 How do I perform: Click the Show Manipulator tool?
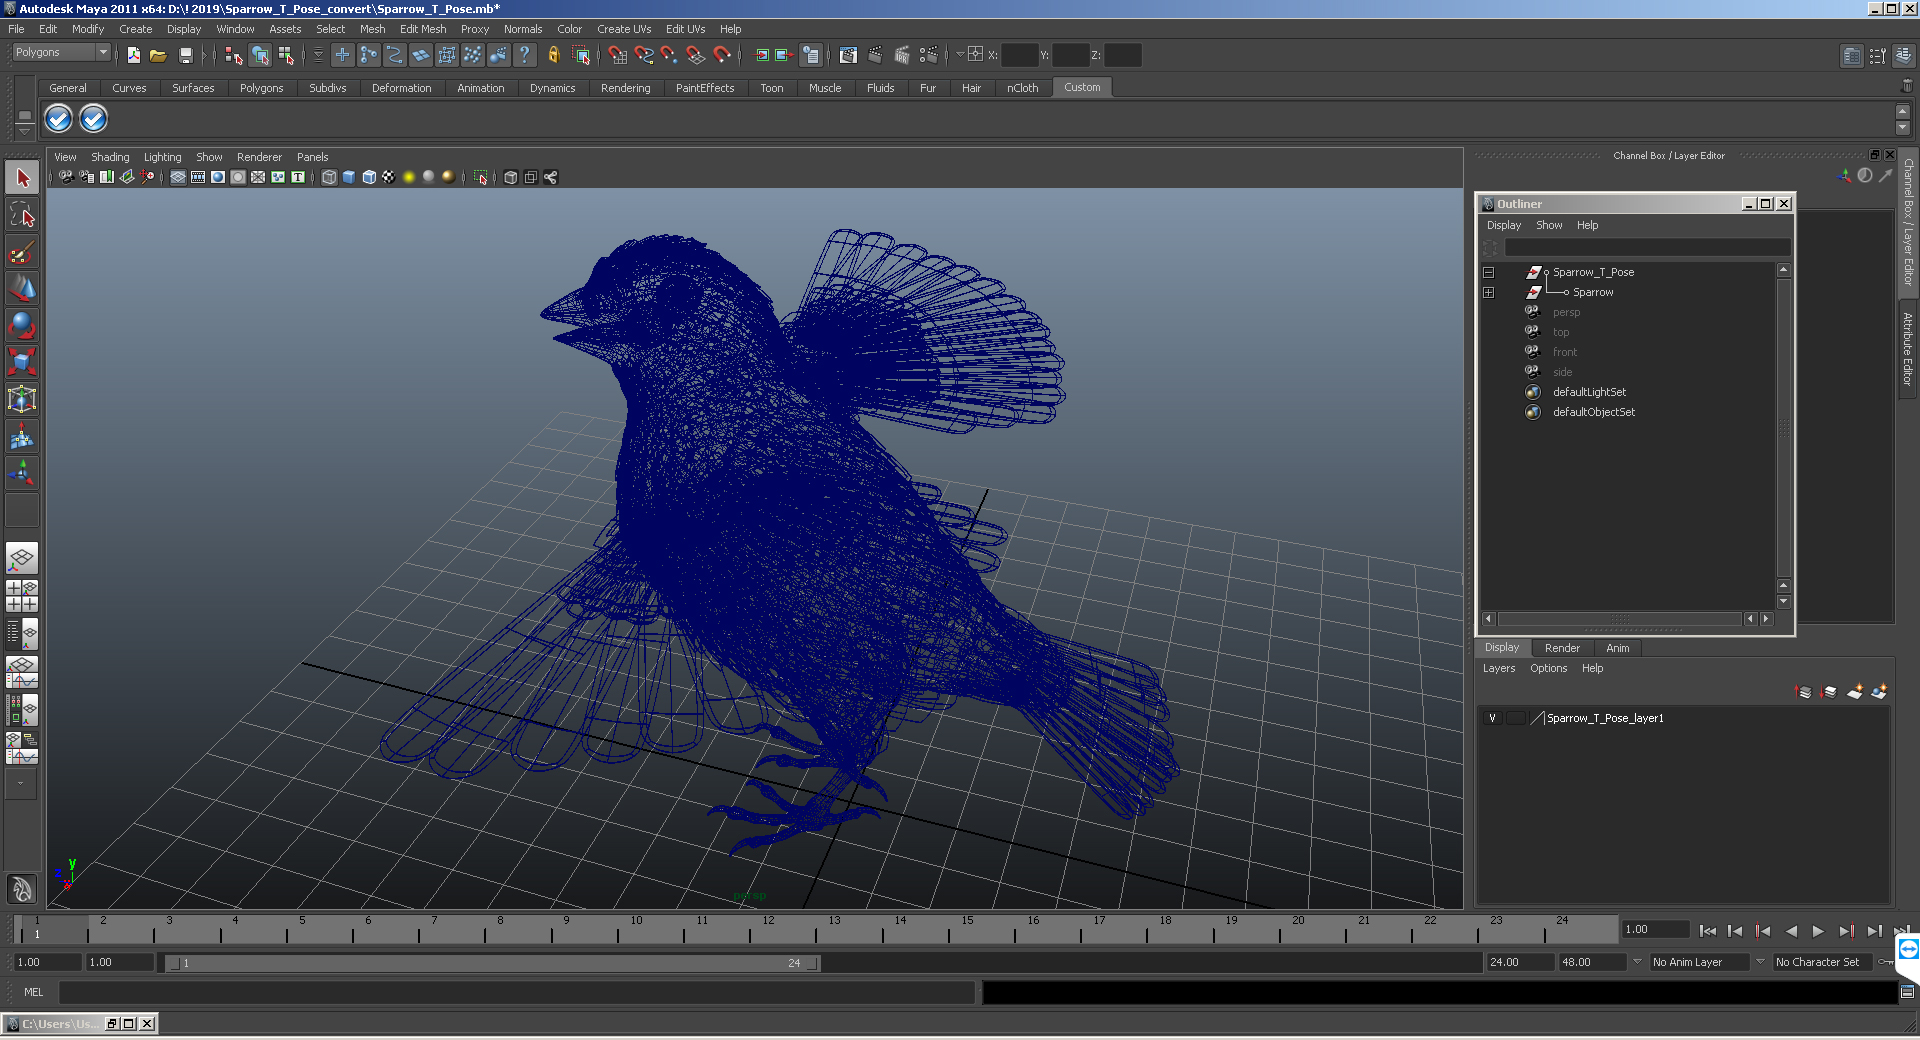coord(22,473)
